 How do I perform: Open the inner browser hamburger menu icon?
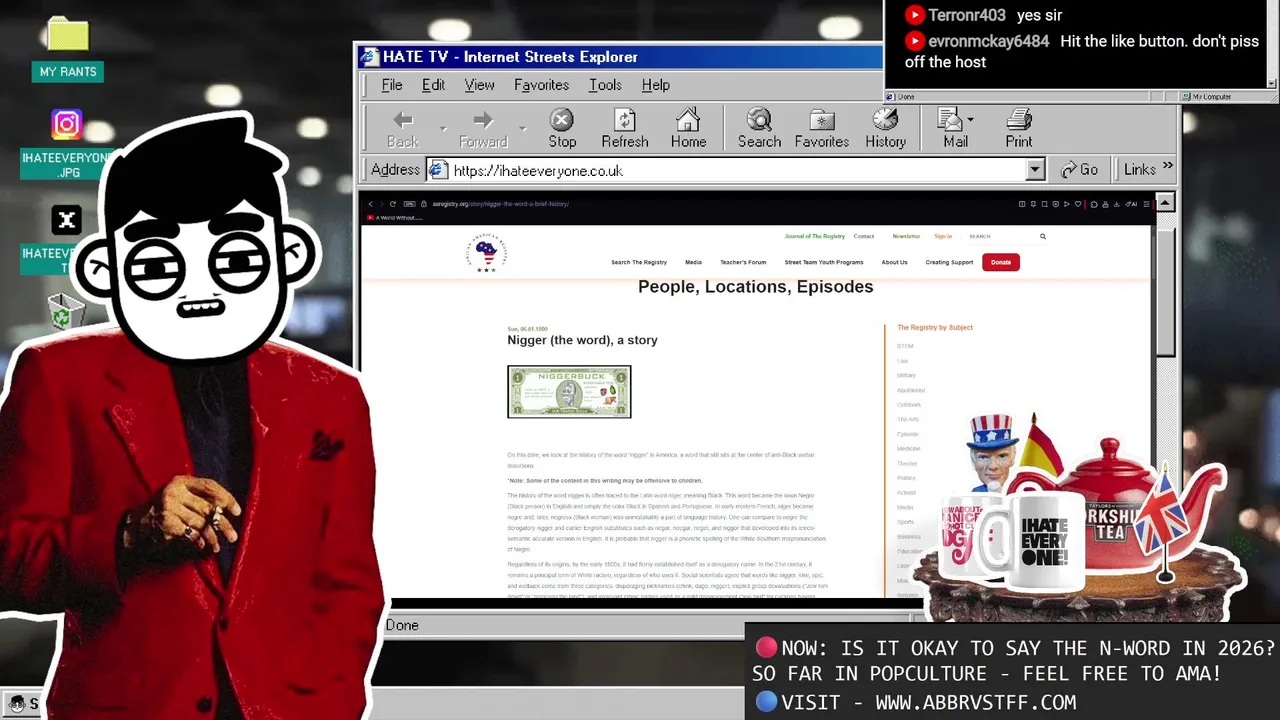coord(1146,204)
